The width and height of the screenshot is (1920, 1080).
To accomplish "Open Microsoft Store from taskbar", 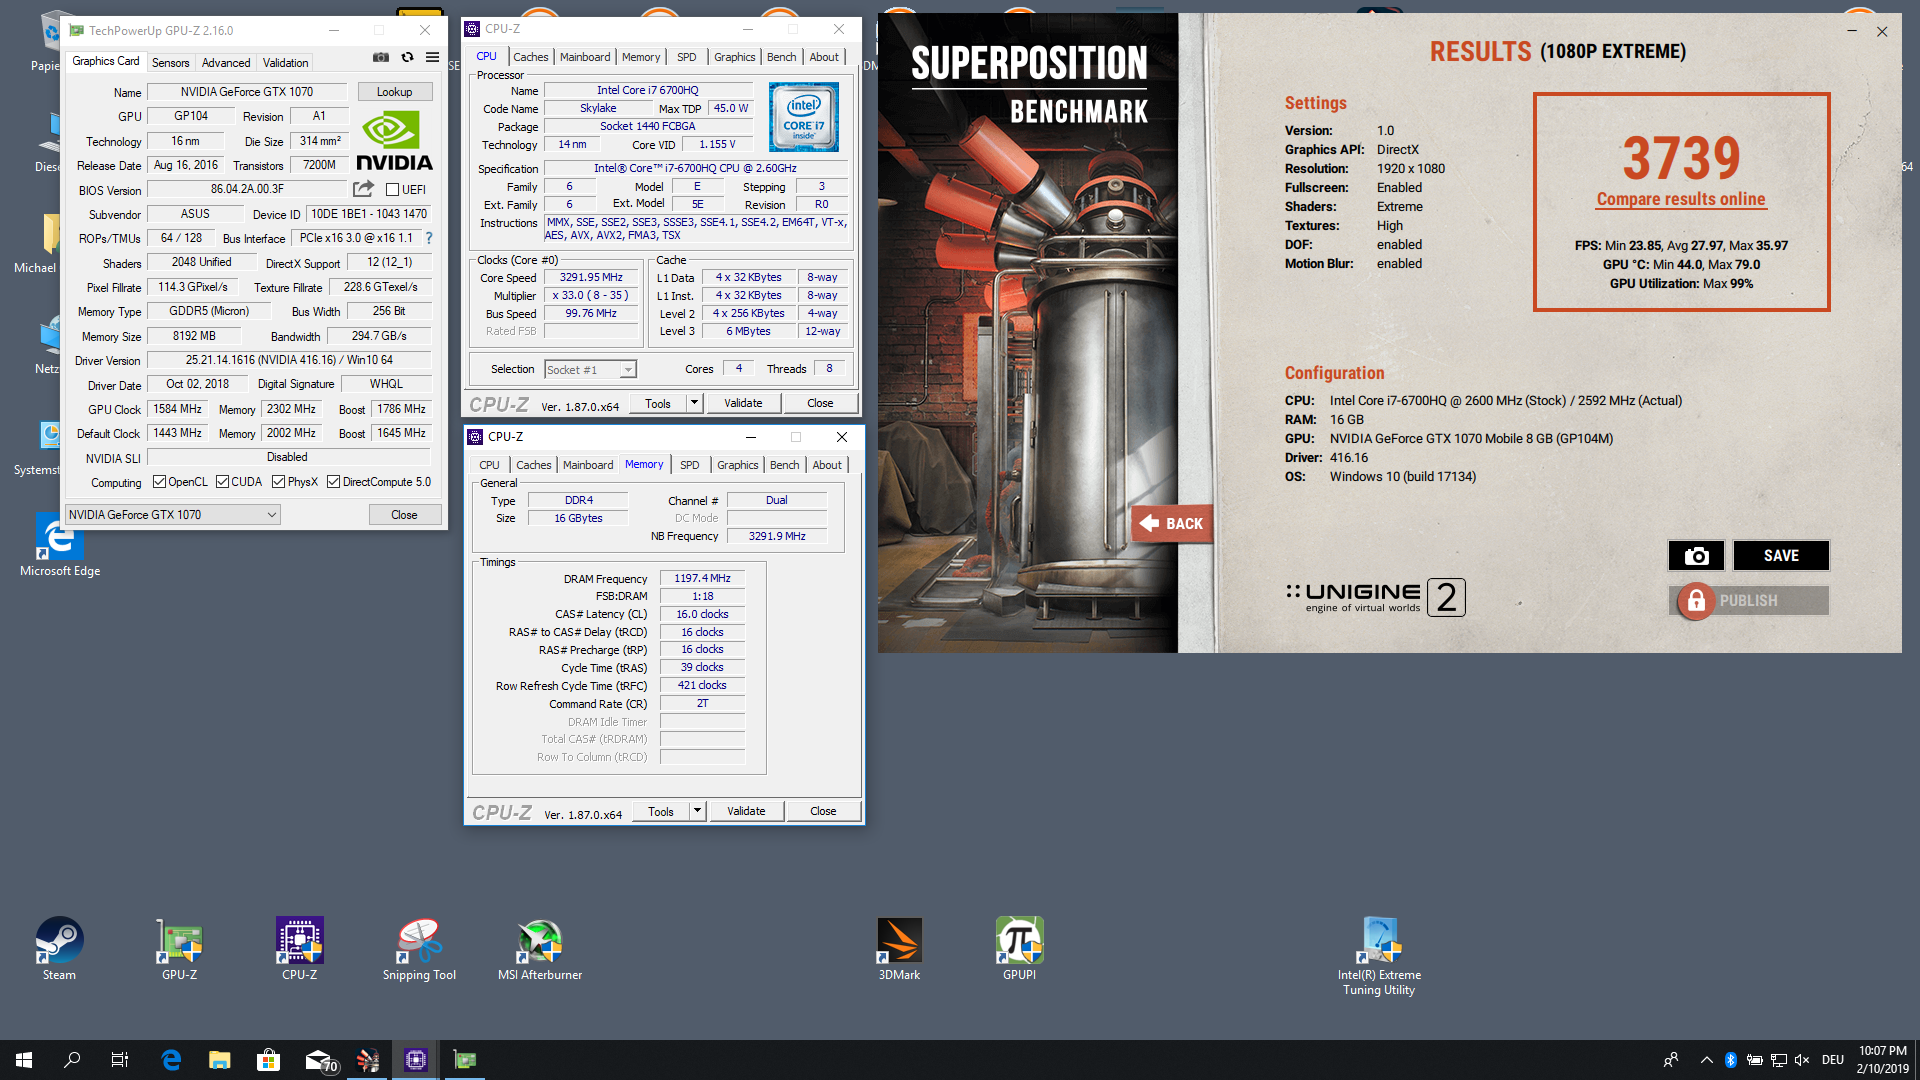I will coord(268,1060).
